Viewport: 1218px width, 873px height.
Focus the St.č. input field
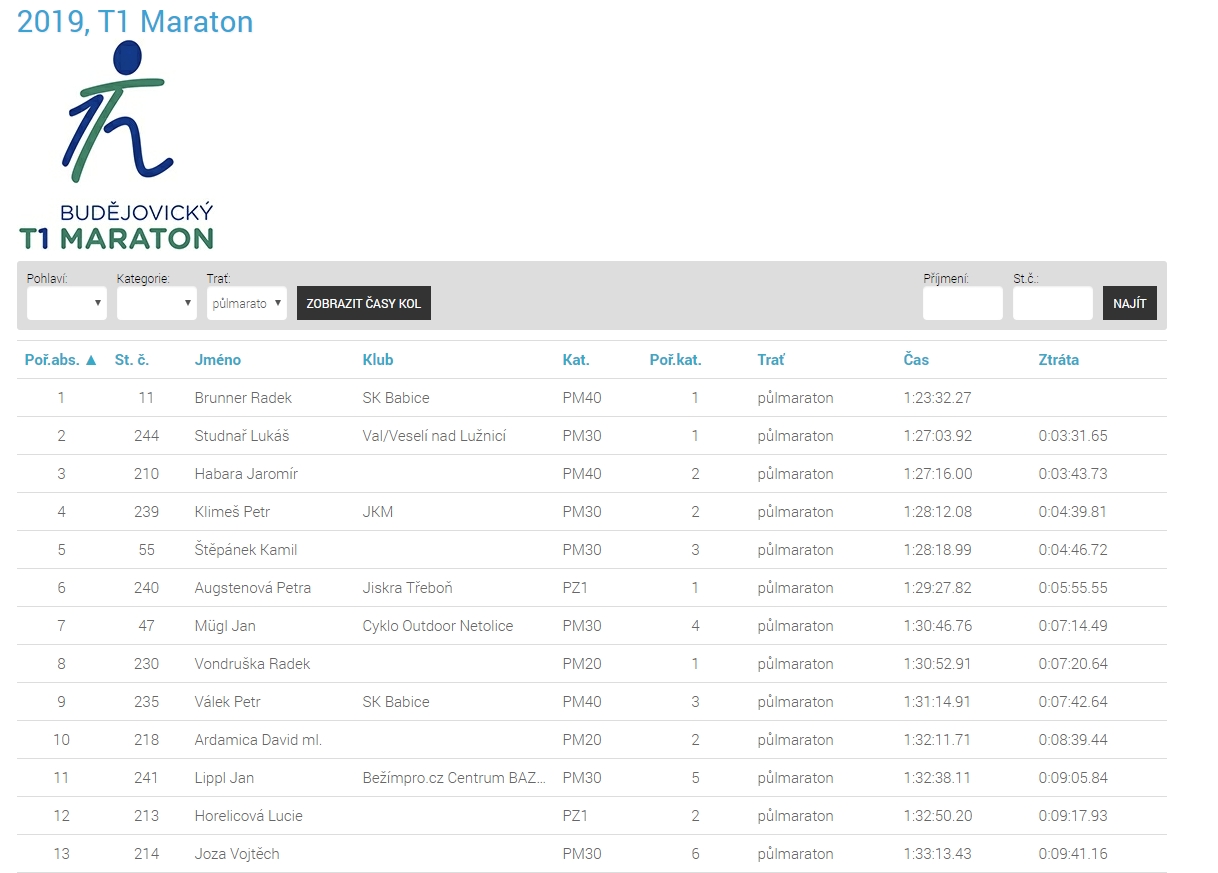[x=1053, y=303]
